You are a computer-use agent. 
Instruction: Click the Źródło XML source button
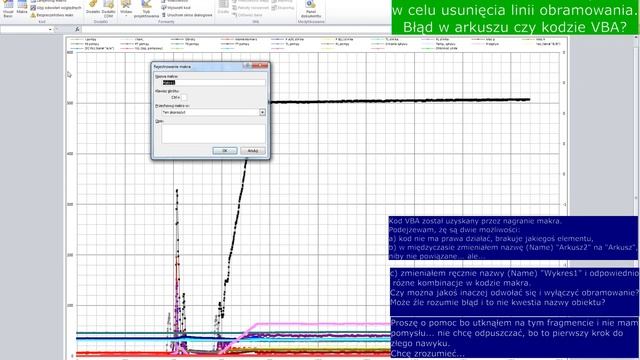point(223,8)
